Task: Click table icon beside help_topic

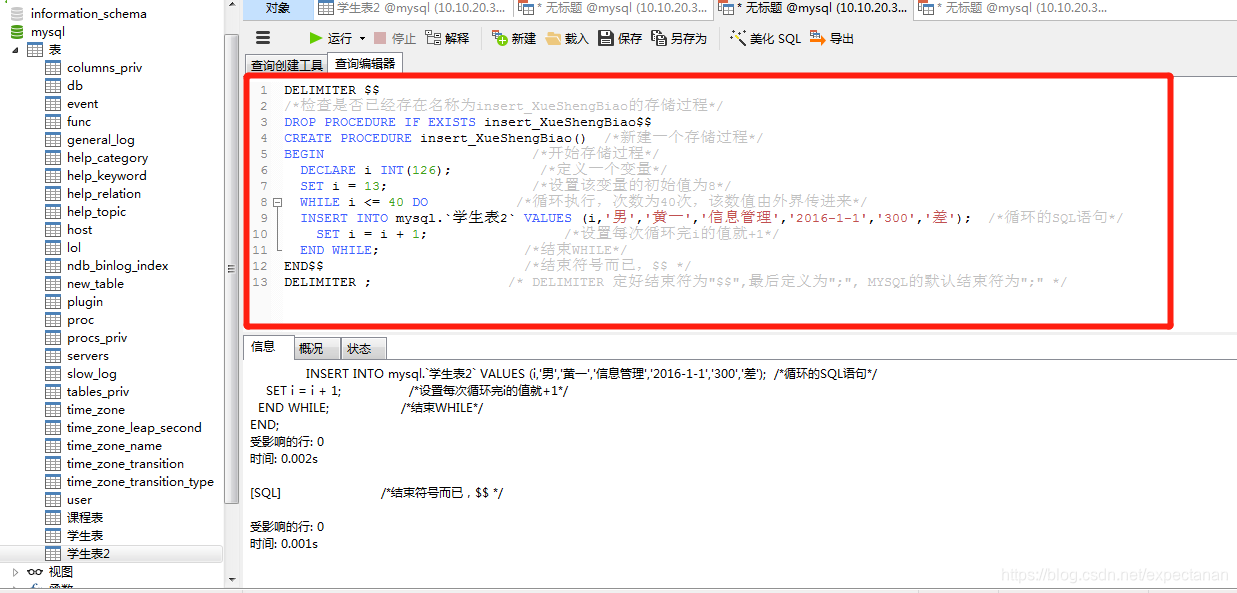Action: (x=53, y=212)
